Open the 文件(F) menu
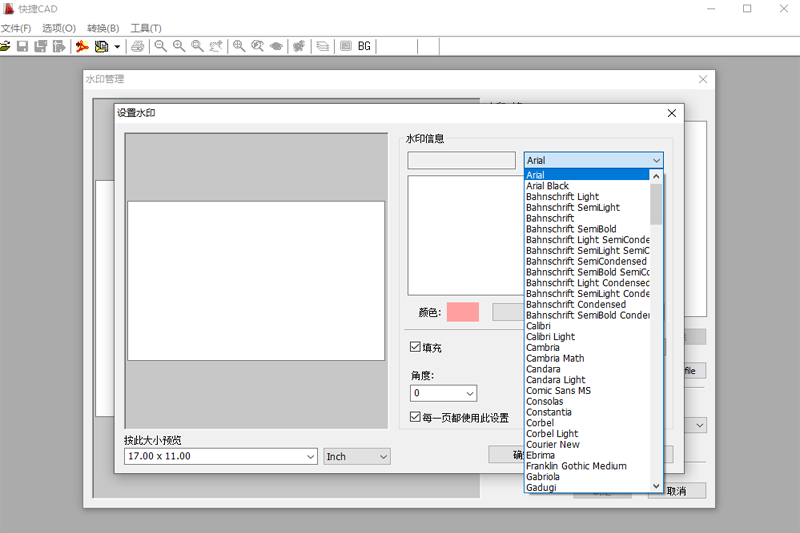Screen dimensions: 800x533 (x=16, y=28)
